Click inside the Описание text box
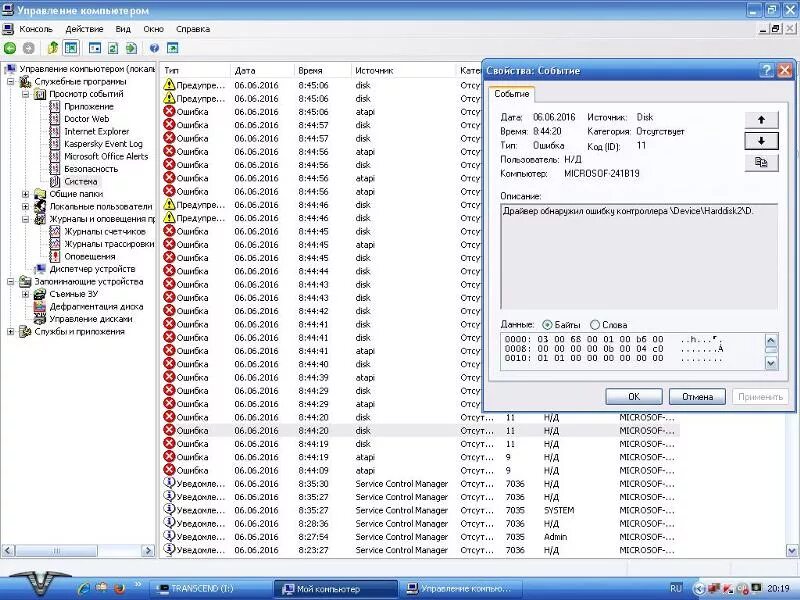Viewport: 800px width, 600px height. (x=639, y=257)
